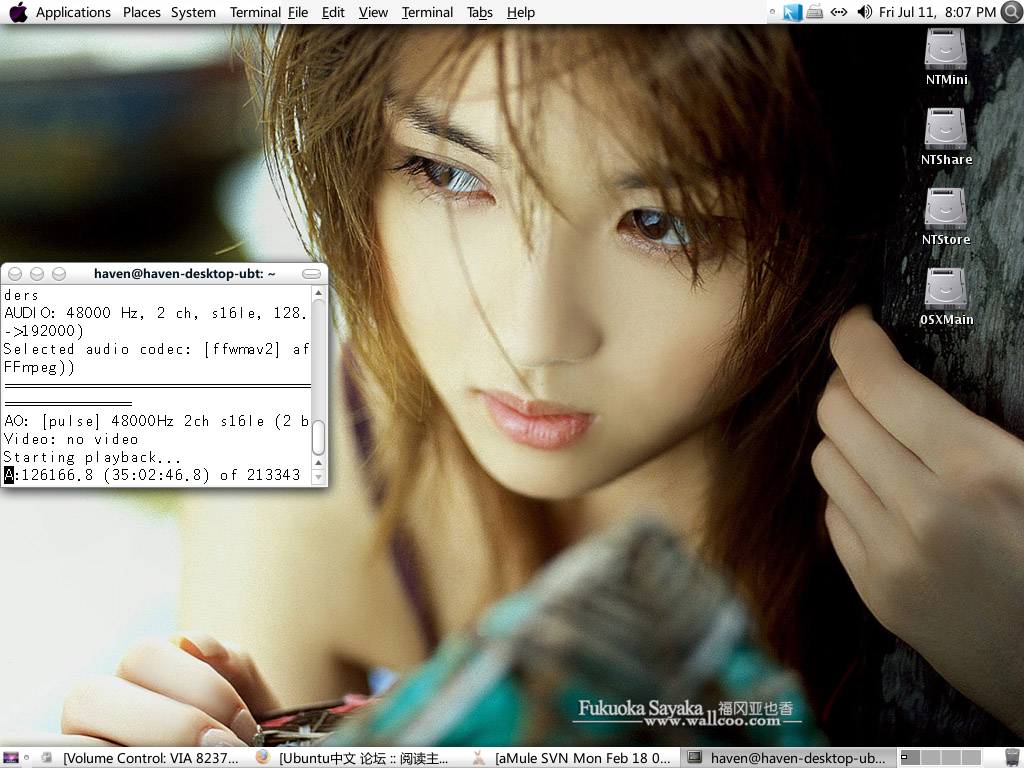This screenshot has height=768, width=1024.
Task: Click the terminal title "haven@haven-desktop-ubt: ~"
Action: point(185,274)
